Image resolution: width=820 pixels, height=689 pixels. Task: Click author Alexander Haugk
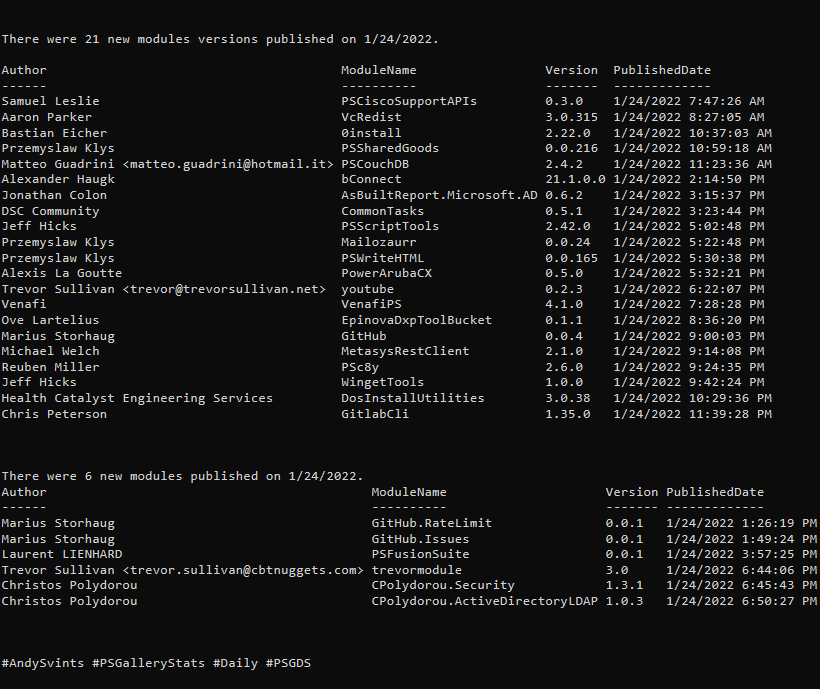click(58, 179)
